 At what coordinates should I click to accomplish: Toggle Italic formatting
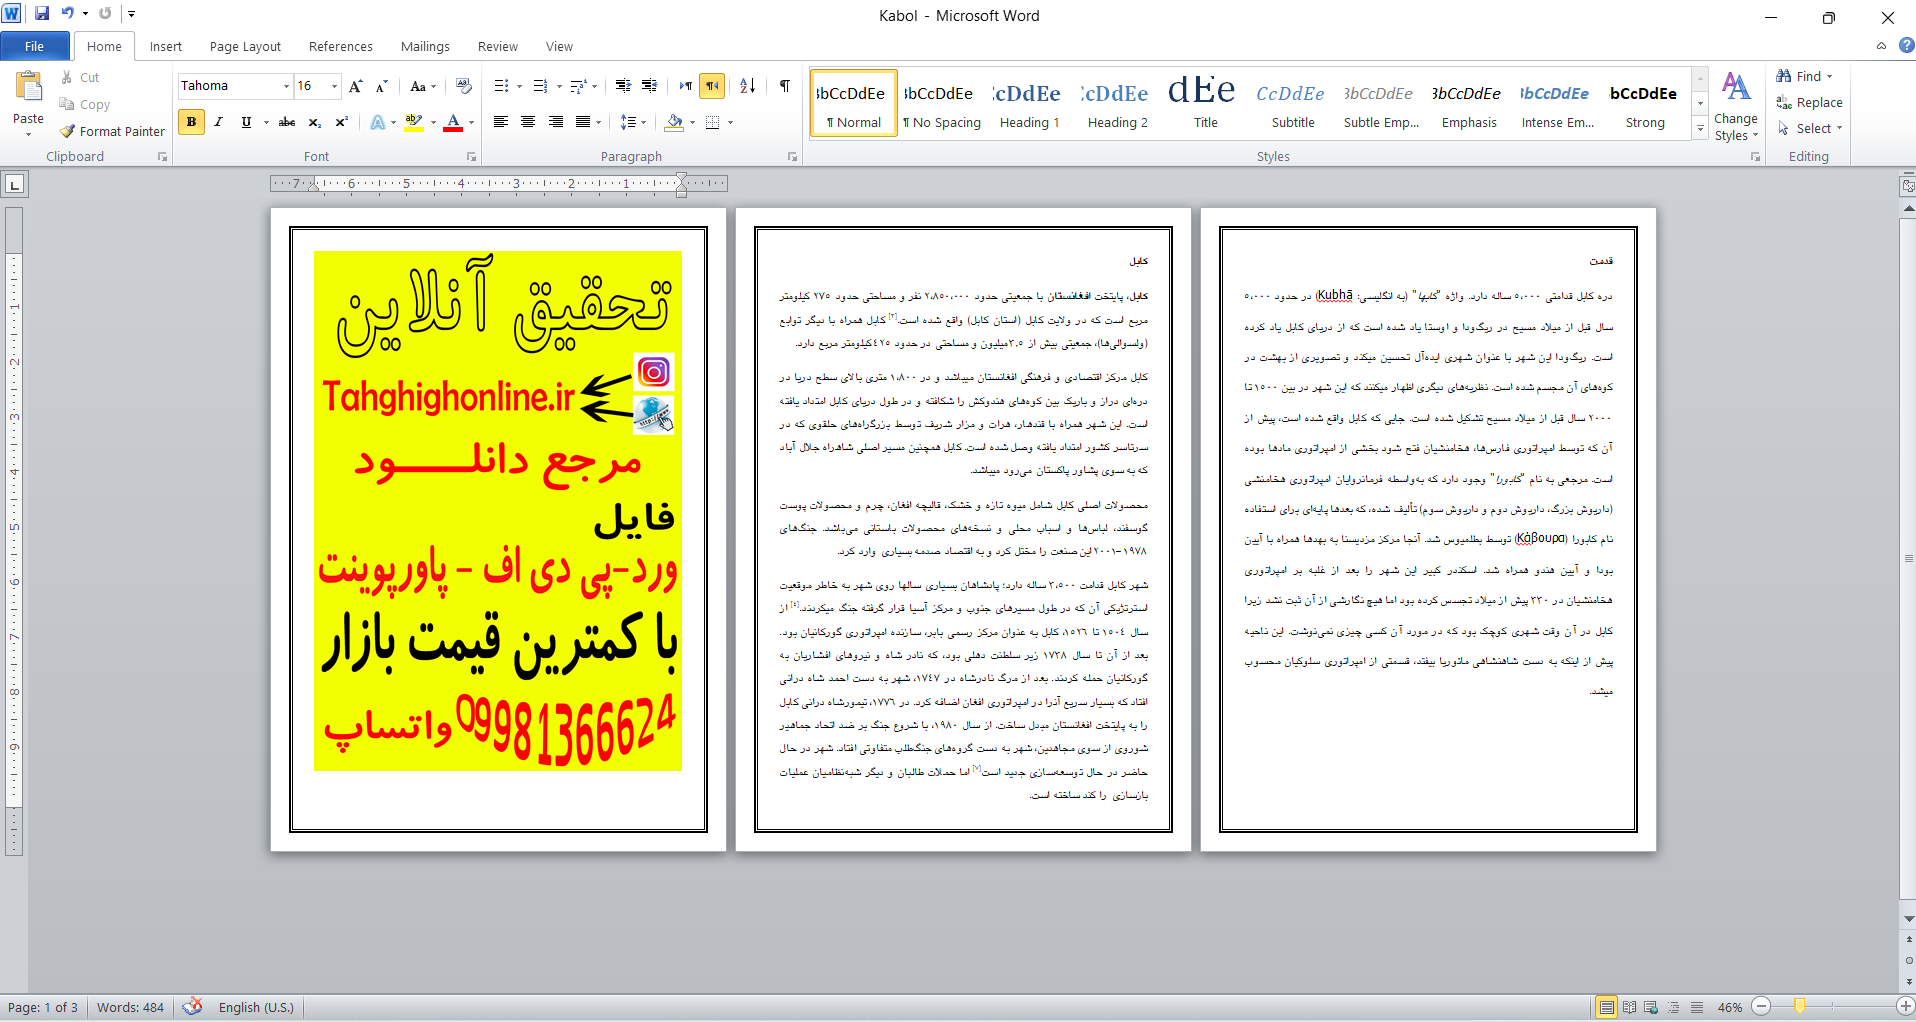click(218, 122)
